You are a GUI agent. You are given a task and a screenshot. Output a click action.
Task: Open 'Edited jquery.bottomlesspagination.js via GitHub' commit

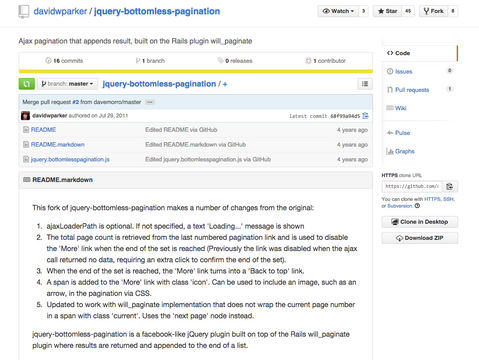tap(208, 159)
